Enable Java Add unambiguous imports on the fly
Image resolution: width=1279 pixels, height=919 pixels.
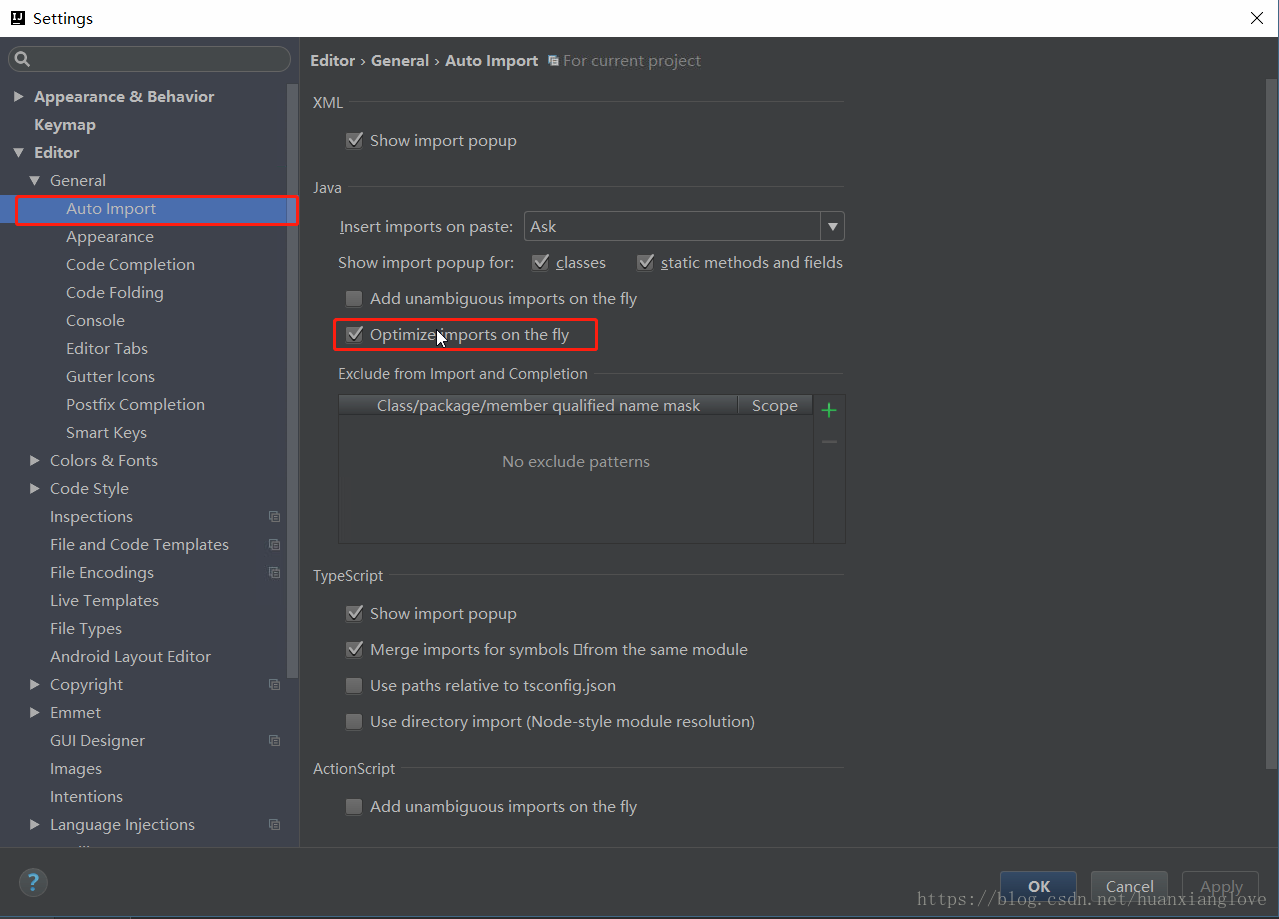click(x=354, y=299)
